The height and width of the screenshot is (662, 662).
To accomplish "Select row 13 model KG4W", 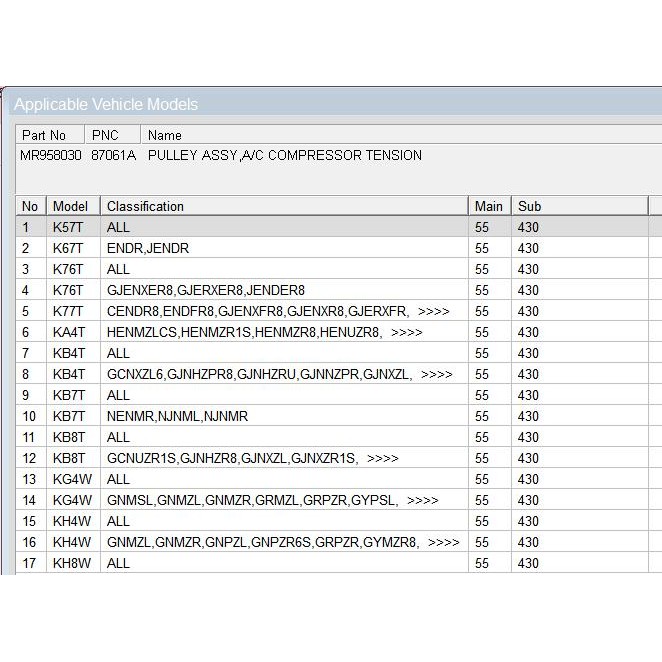I will coord(72,479).
